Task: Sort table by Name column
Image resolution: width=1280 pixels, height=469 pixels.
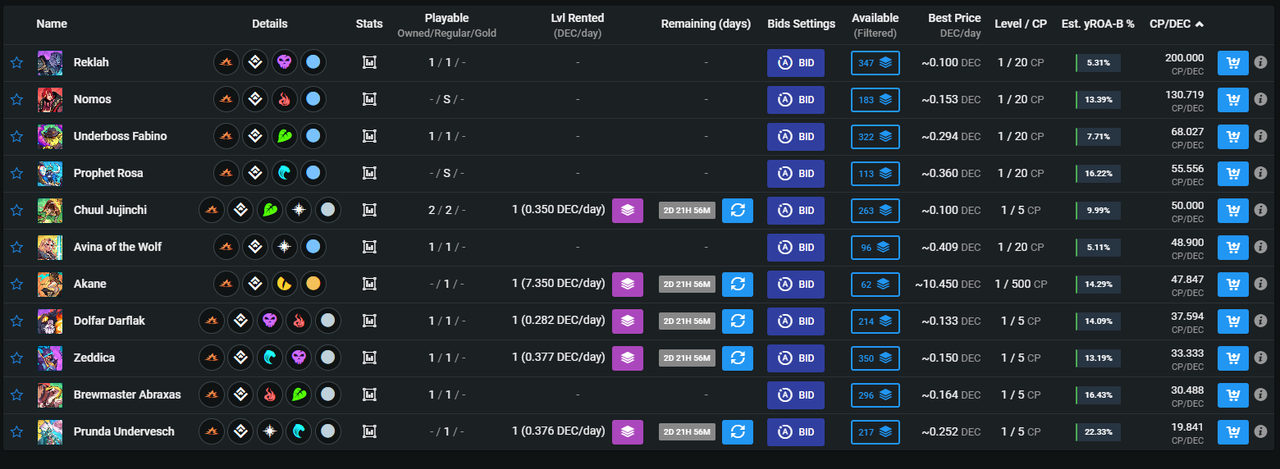Action: click(51, 24)
